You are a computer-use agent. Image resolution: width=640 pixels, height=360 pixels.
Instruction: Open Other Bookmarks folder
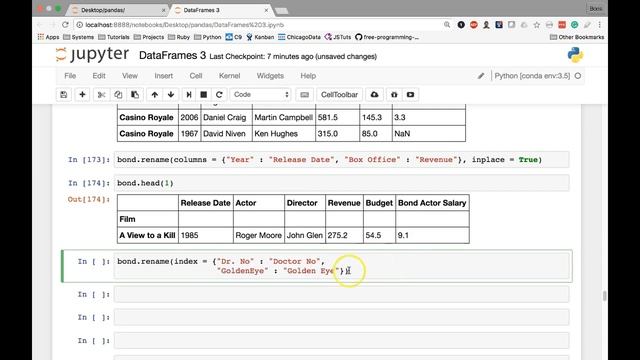[577, 37]
